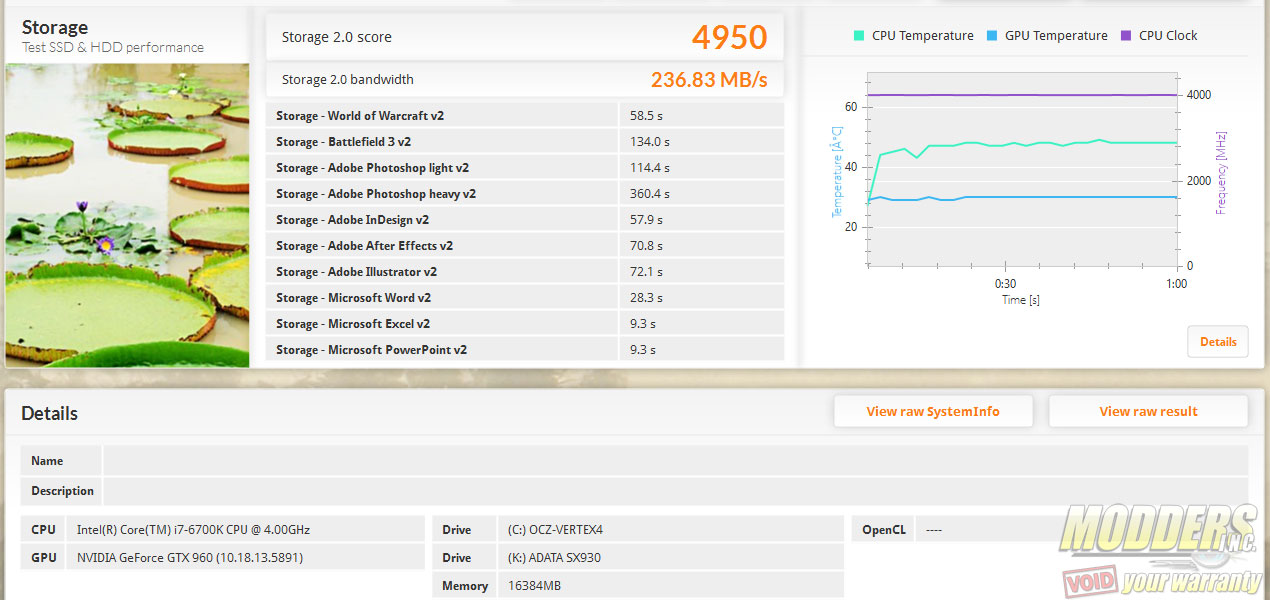
Task: Select the Storage 2.0 score value 4950
Action: click(x=729, y=37)
